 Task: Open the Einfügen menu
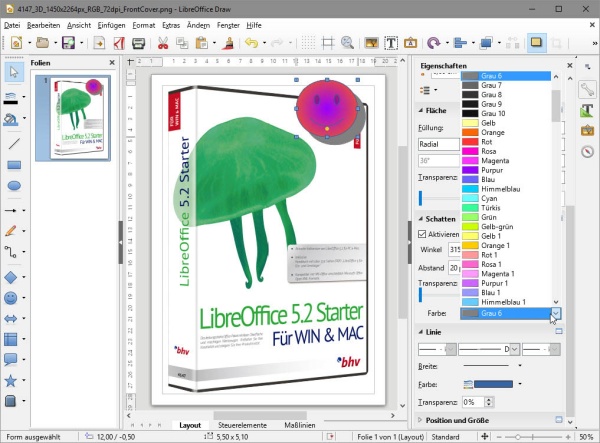pyautogui.click(x=111, y=25)
